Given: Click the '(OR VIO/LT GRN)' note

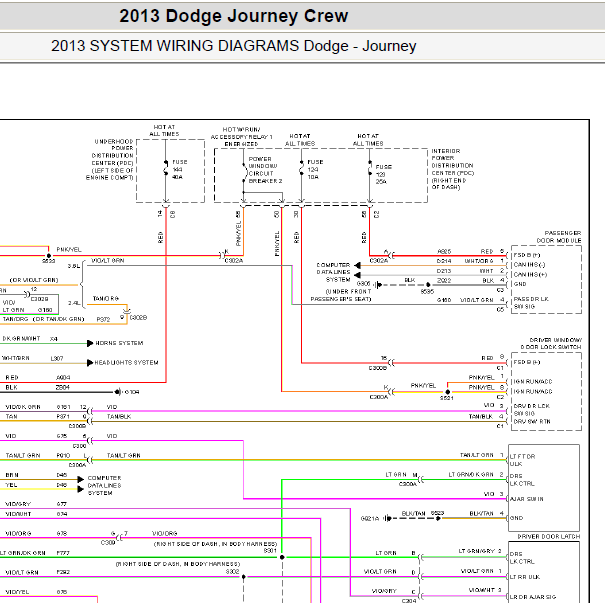Looking at the screenshot, I should 34,280.
